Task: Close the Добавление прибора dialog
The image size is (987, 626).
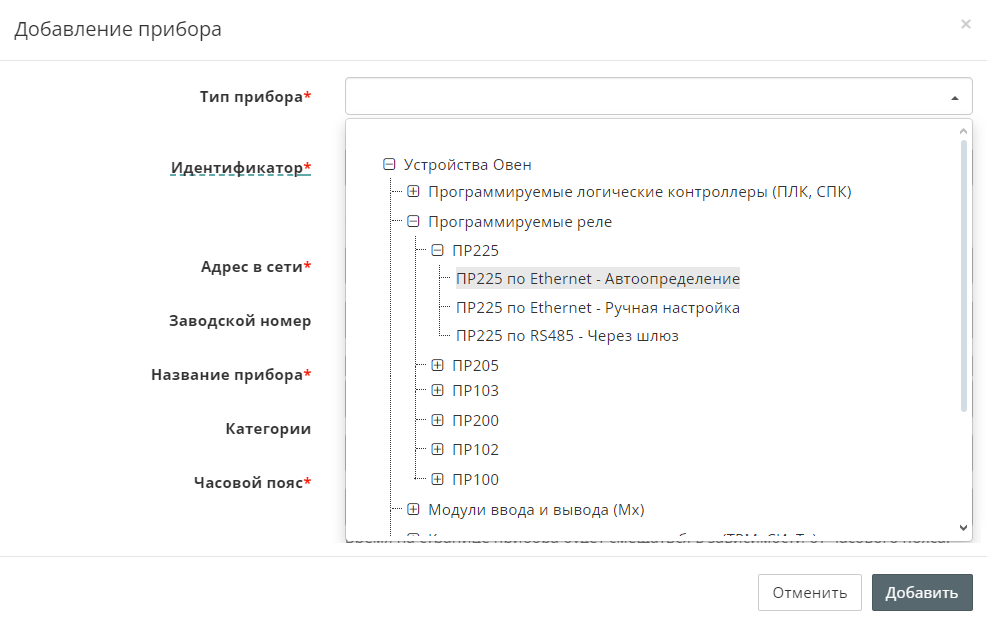Action: (965, 24)
